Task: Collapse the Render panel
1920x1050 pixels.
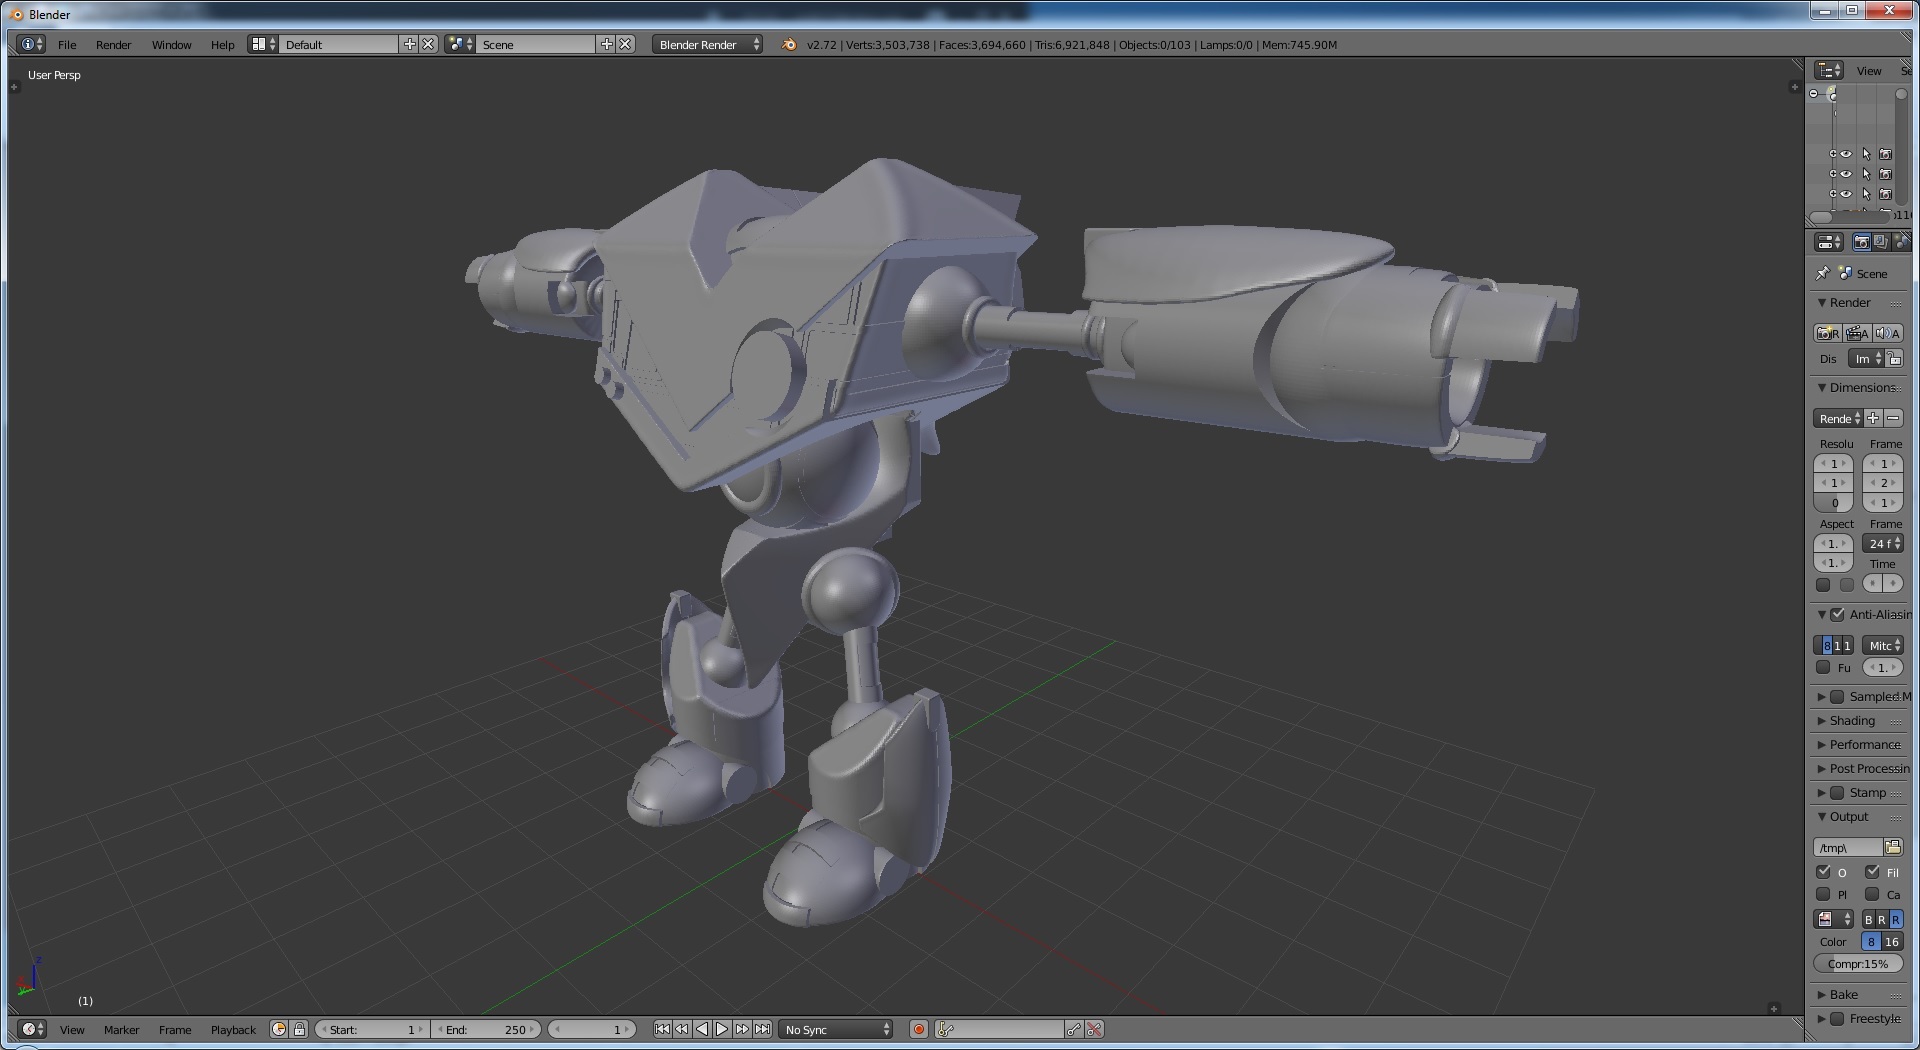Action: (x=1822, y=302)
